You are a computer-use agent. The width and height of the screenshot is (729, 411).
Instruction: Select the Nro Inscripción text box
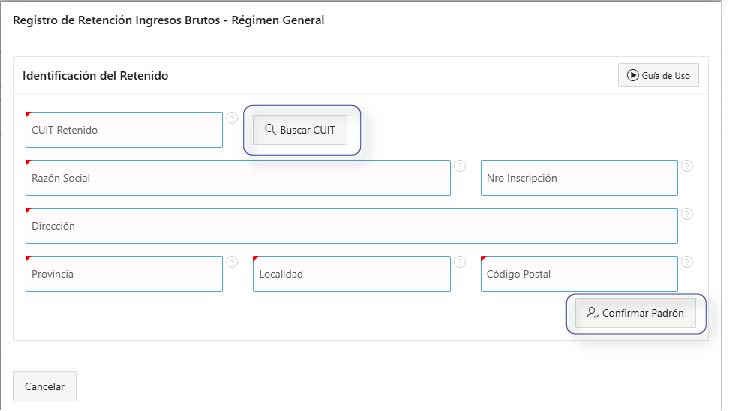(x=579, y=178)
